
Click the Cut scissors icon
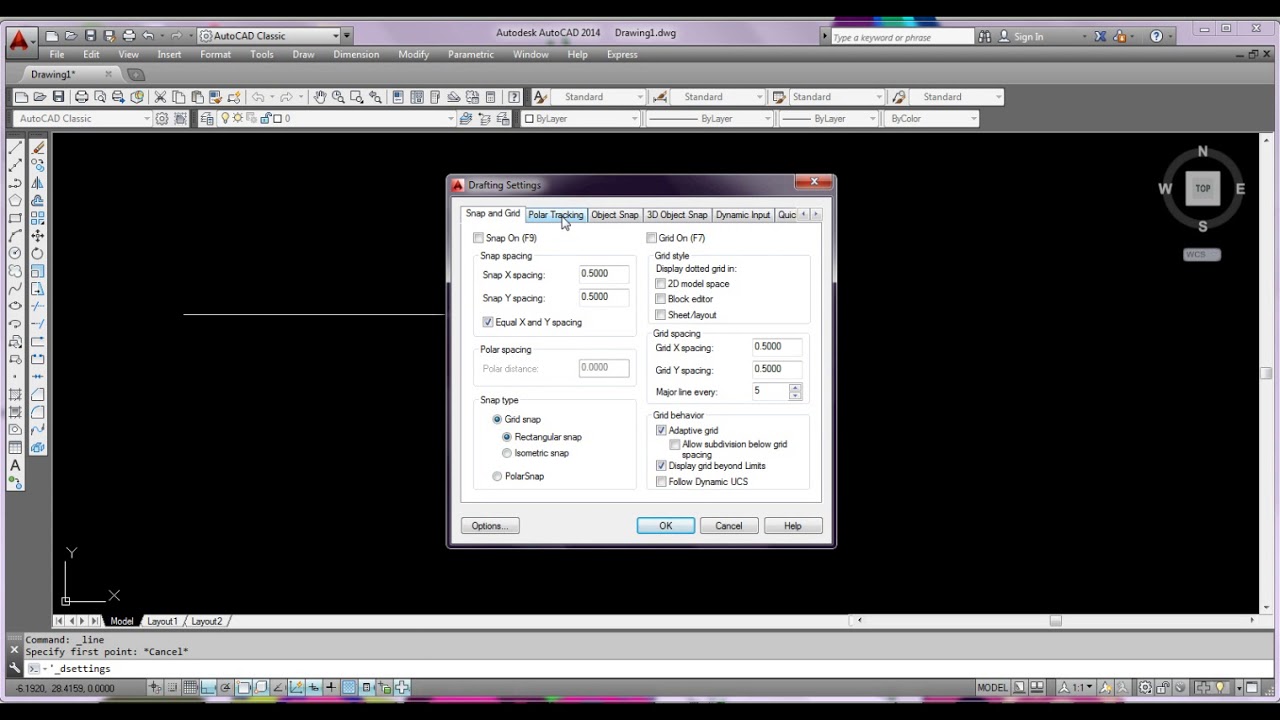(x=160, y=97)
